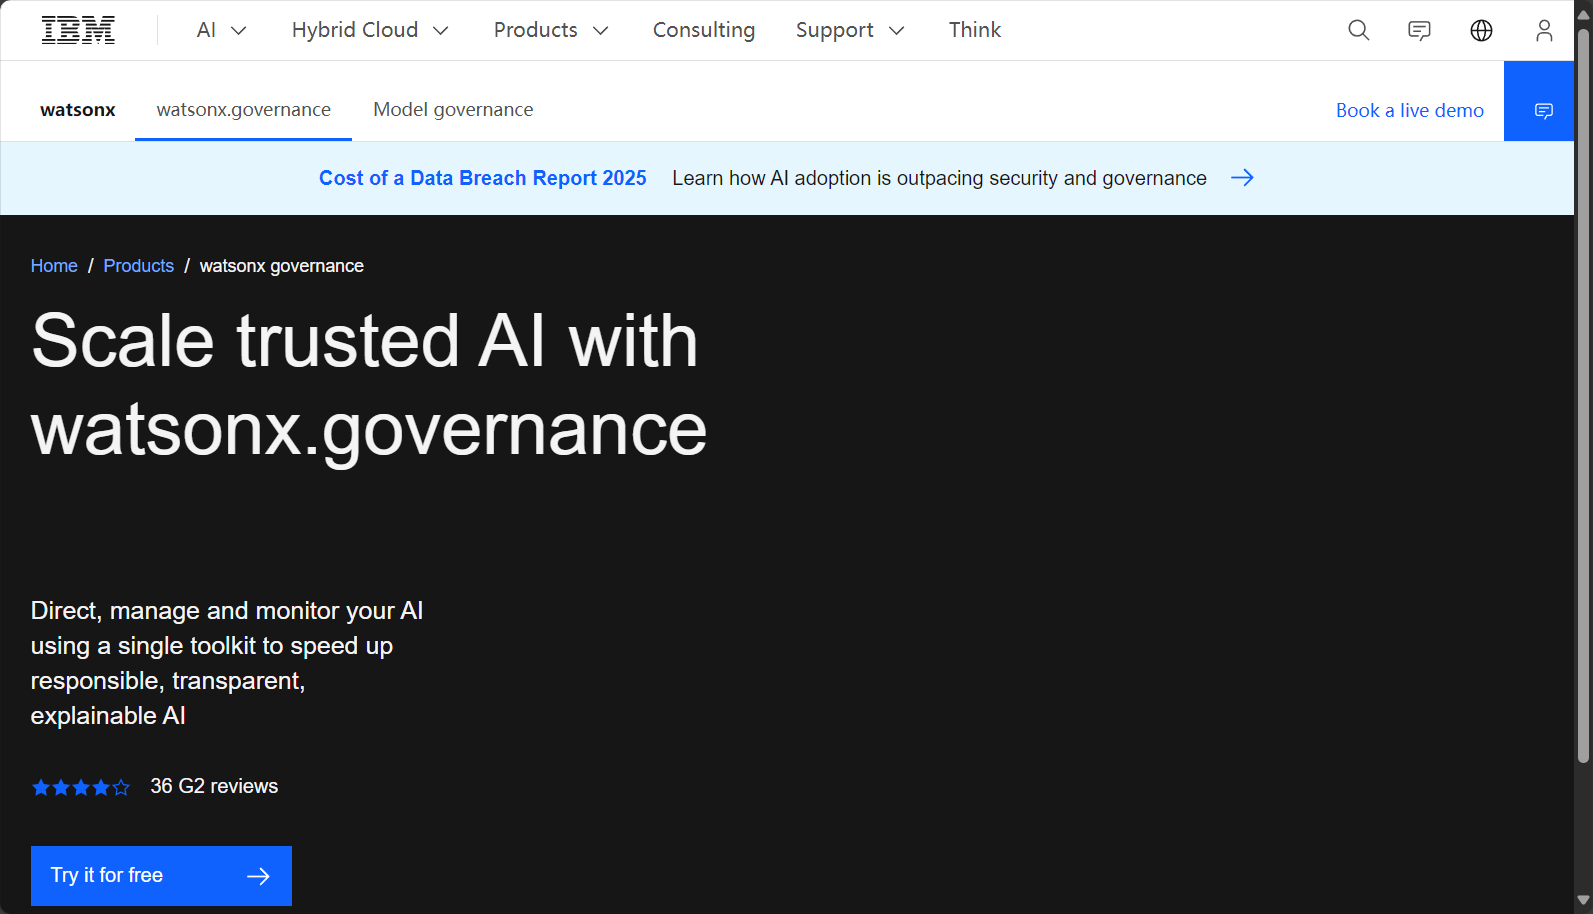Click the scrollbar up arrow
The image size is (1593, 914).
tap(1583, 14)
